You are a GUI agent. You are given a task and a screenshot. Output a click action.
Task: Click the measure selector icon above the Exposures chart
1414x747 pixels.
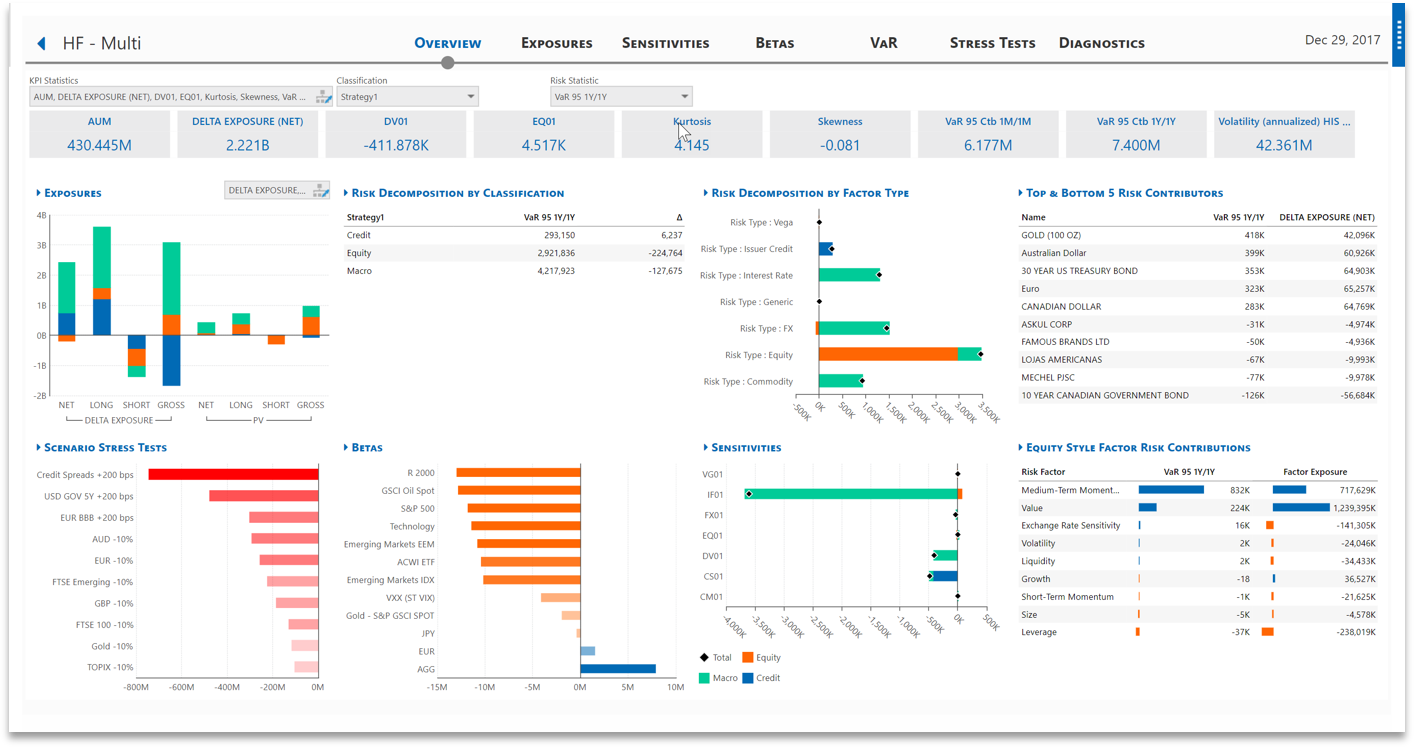[x=318, y=189]
